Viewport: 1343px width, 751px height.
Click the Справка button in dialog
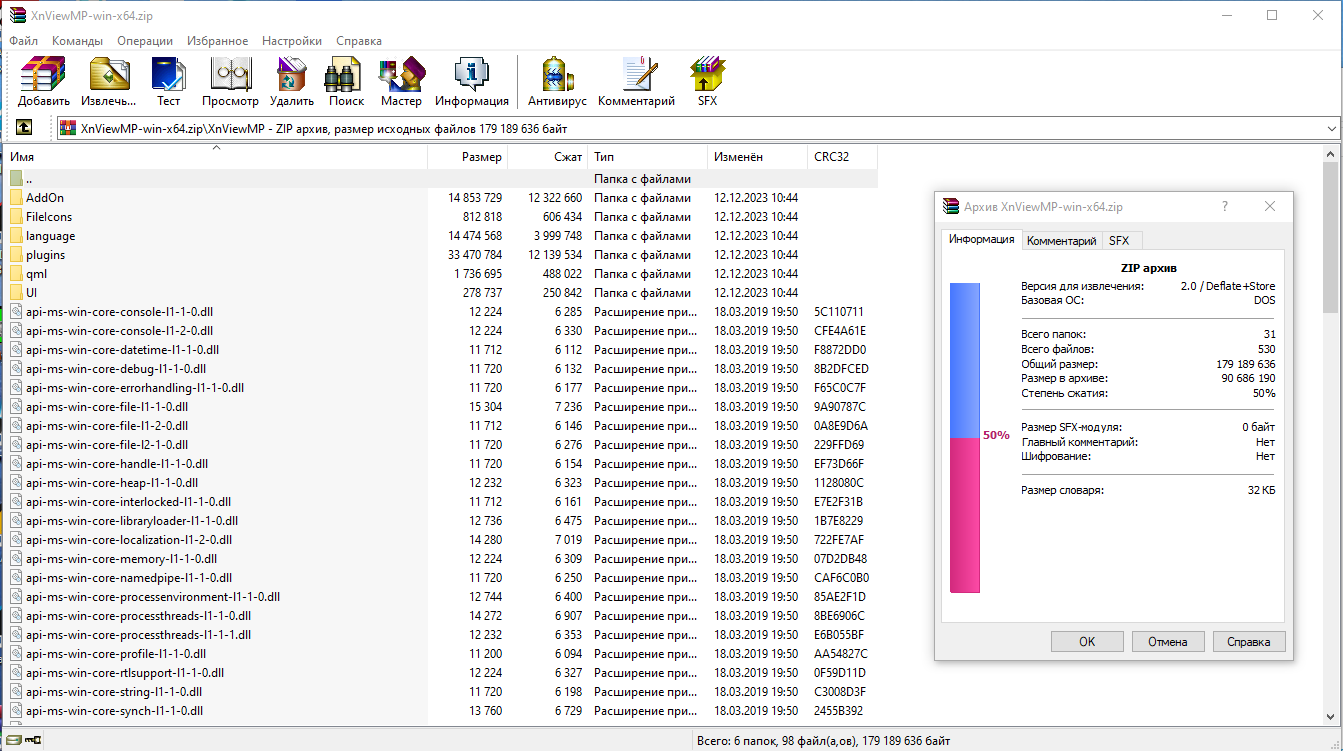click(x=1249, y=642)
